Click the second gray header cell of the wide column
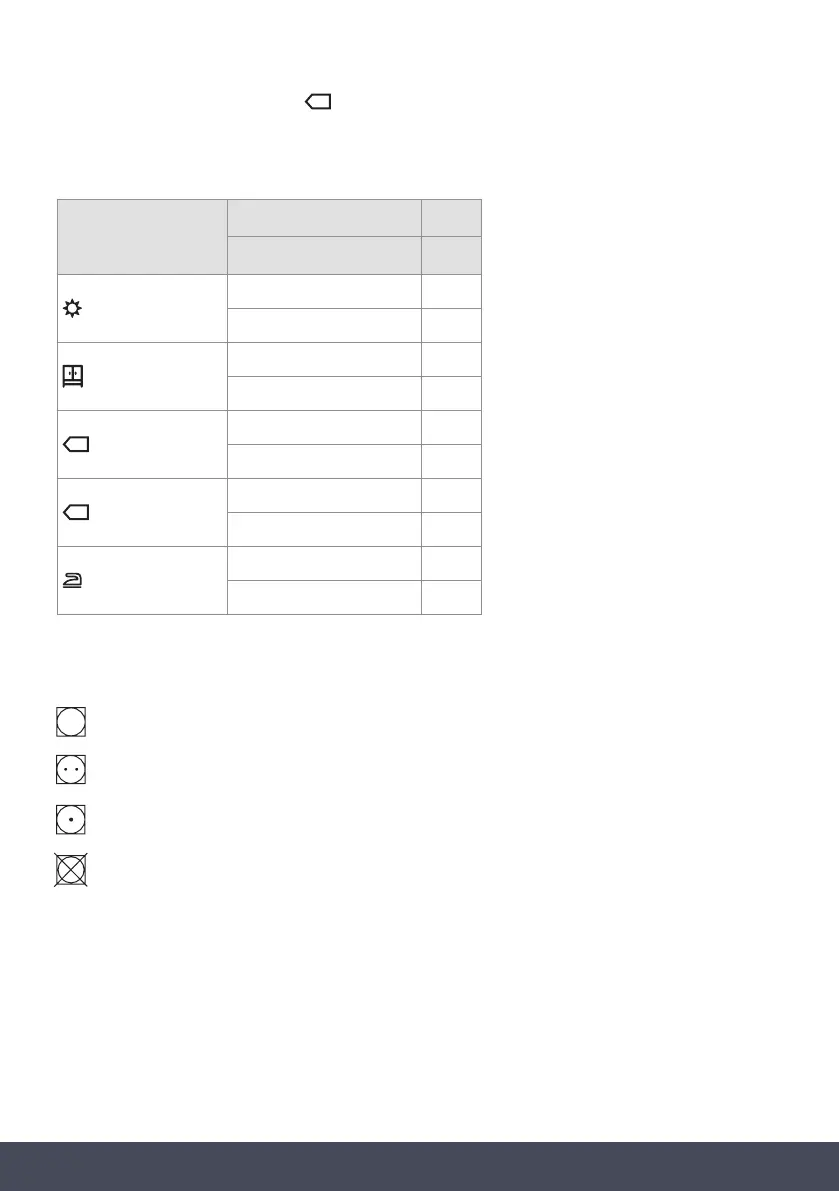The width and height of the screenshot is (839, 1191). click(x=325, y=256)
